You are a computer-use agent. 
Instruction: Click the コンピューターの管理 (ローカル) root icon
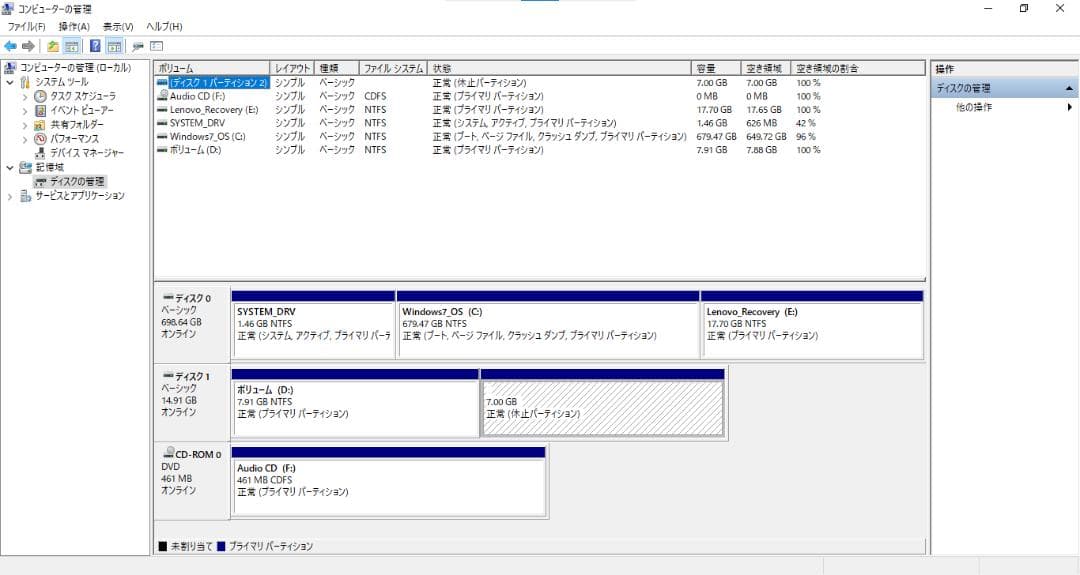click(x=9, y=67)
